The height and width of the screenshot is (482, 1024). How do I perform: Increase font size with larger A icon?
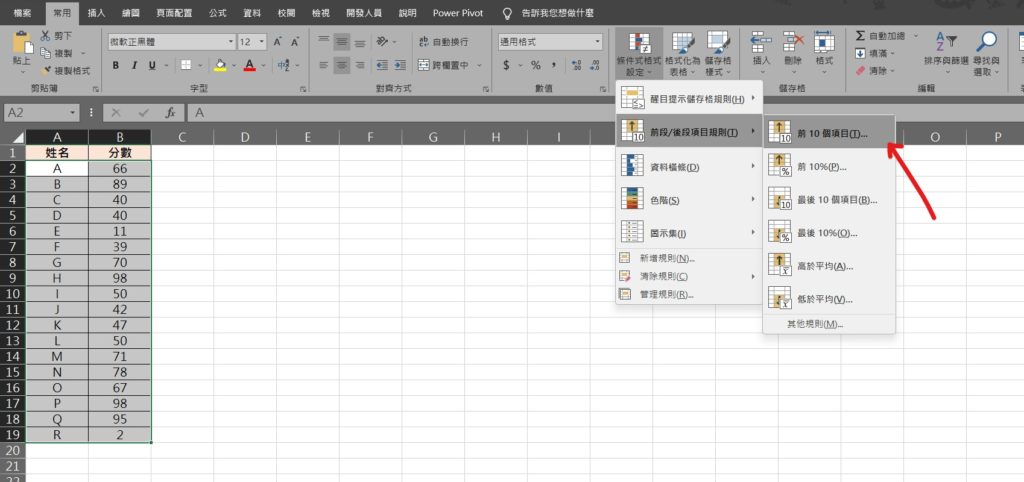[278, 42]
